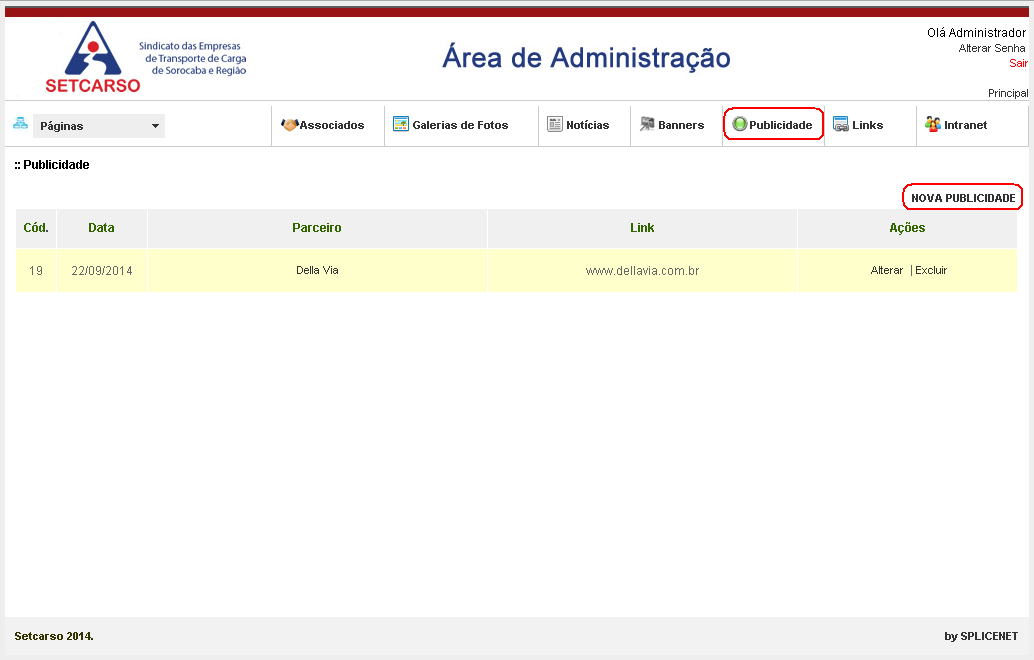Image resolution: width=1034 pixels, height=660 pixels.
Task: Click the Setcarso 2014. footer text
Action: click(54, 636)
